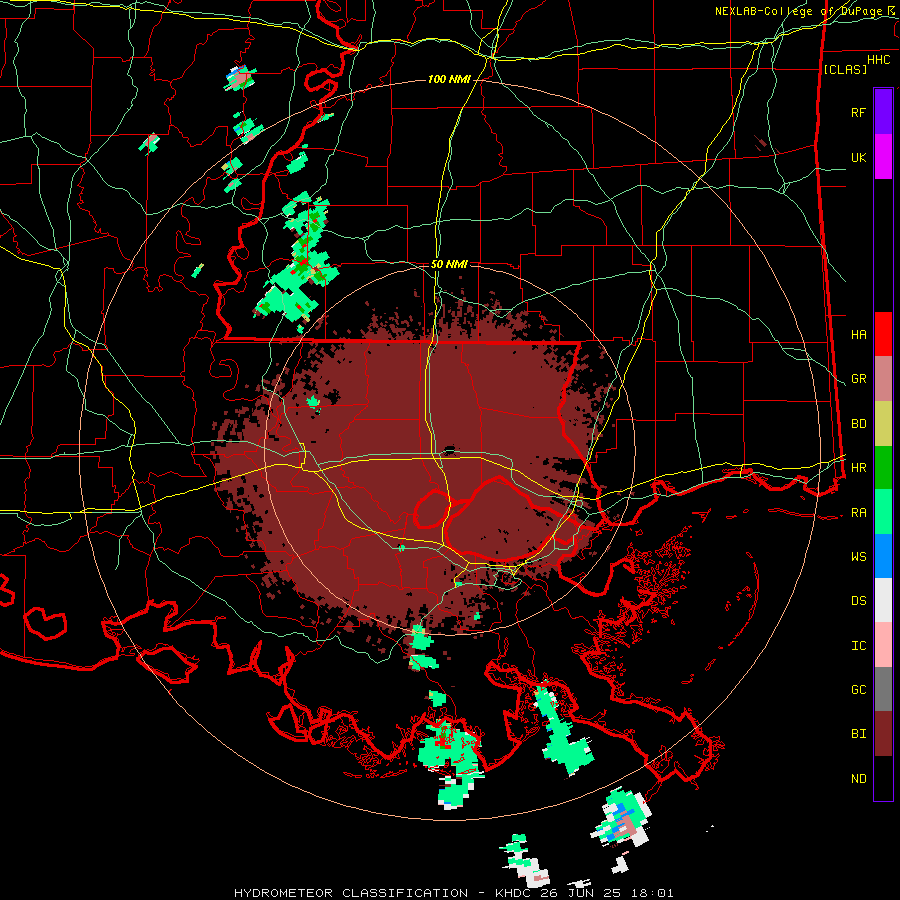
Task: Pick the RA light green swatch
Action: tap(883, 512)
